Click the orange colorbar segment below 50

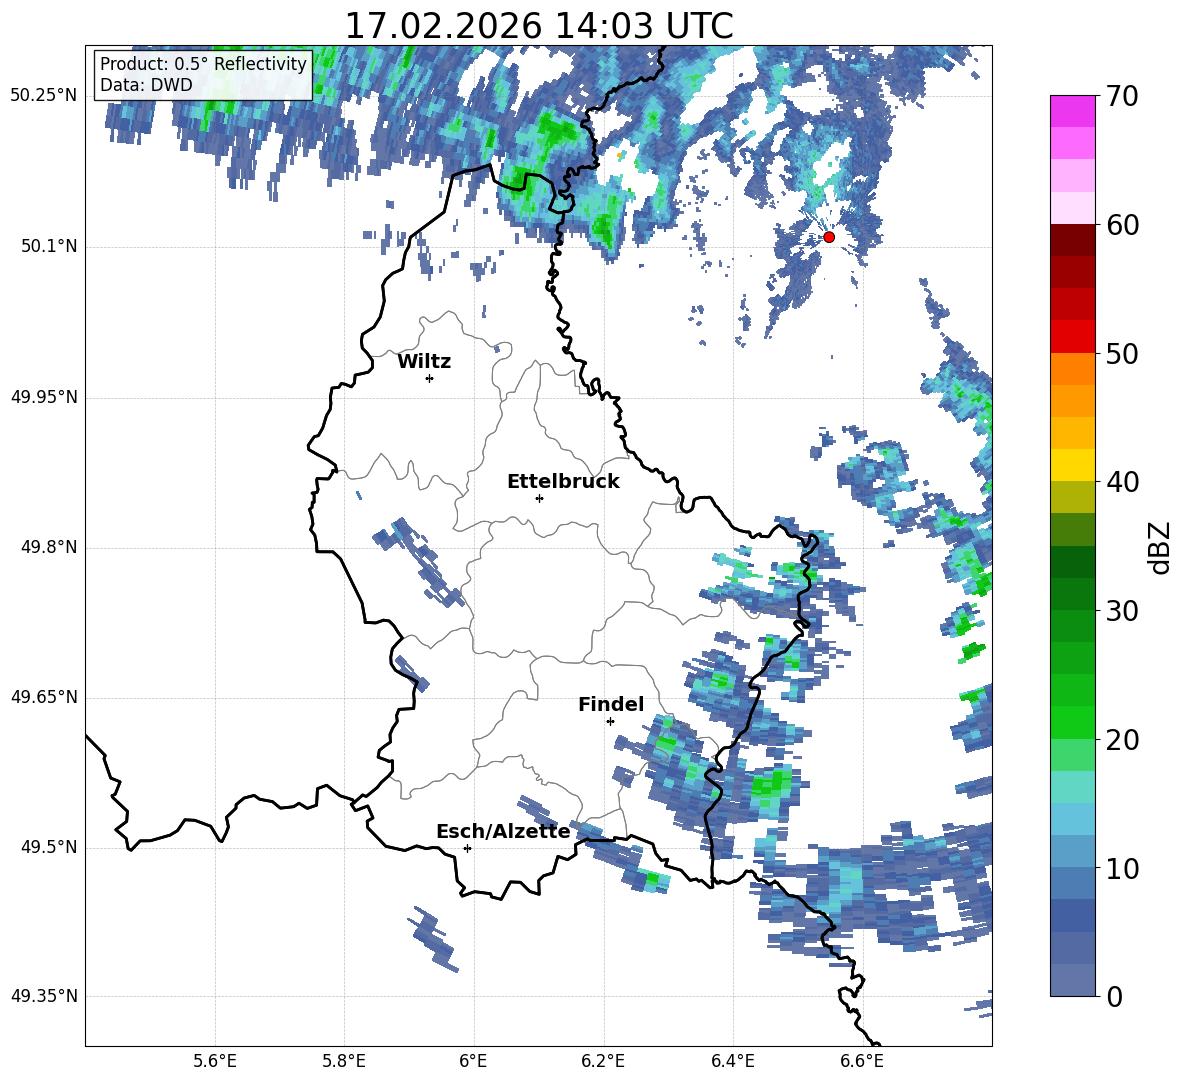(1073, 368)
